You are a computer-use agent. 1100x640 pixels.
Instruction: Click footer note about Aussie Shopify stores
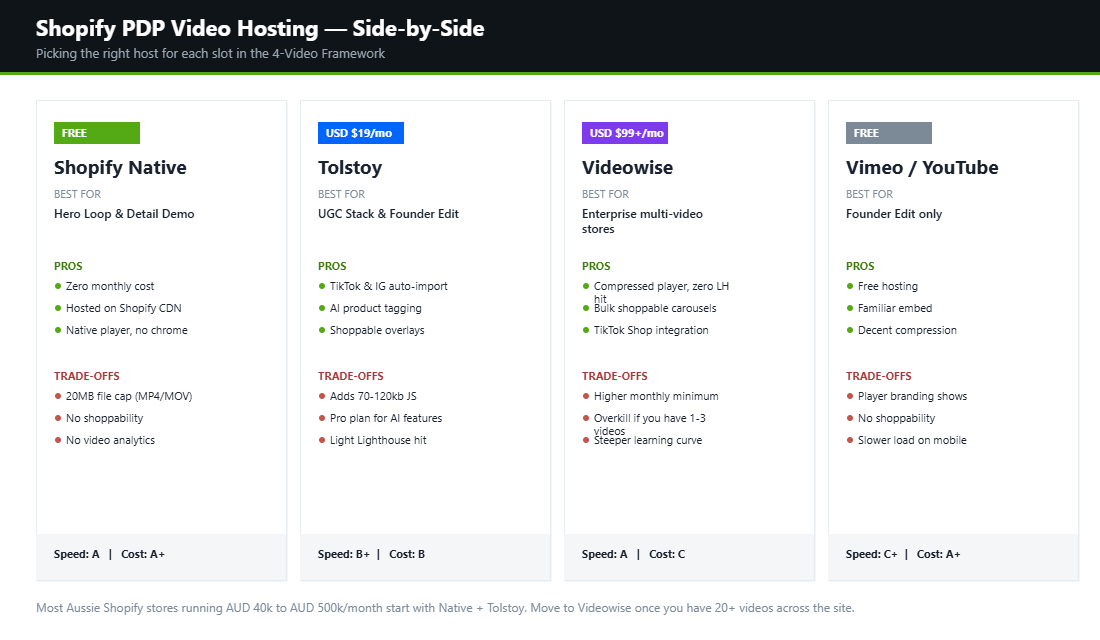point(445,608)
